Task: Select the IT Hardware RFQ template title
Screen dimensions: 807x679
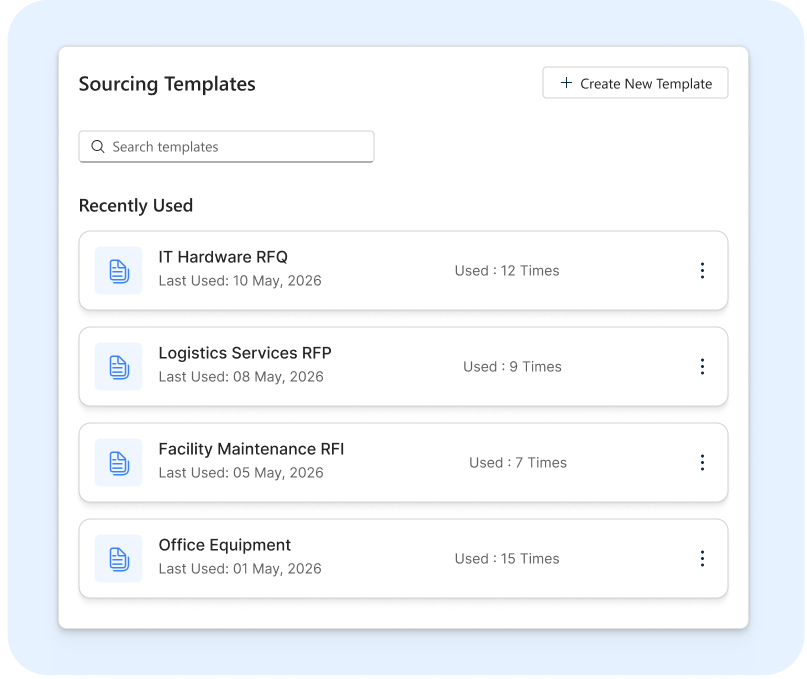Action: 223,257
